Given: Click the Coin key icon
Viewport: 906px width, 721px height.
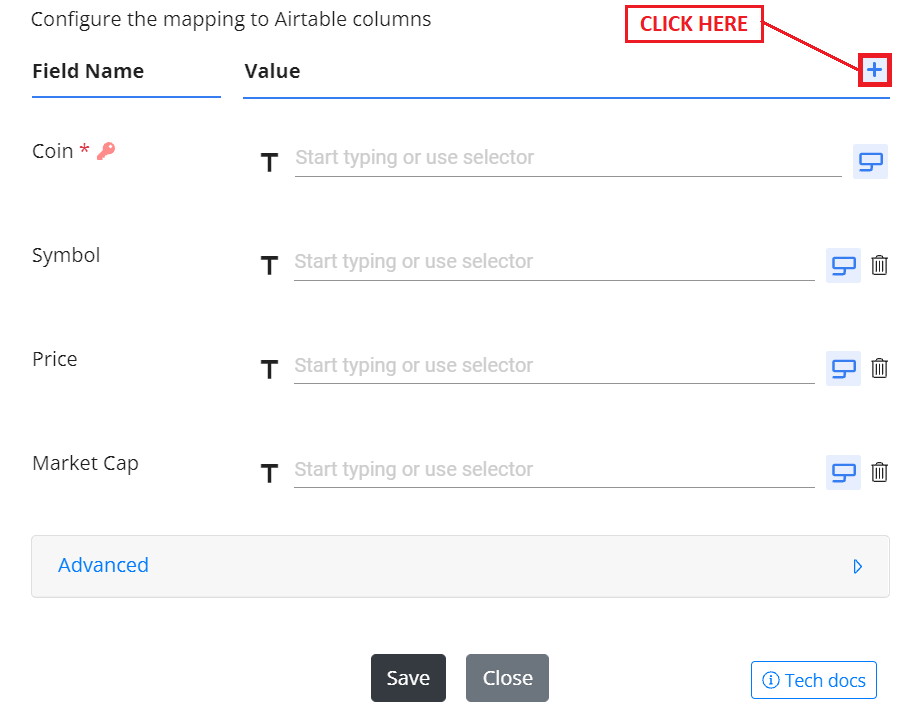Looking at the screenshot, I should coord(106,151).
